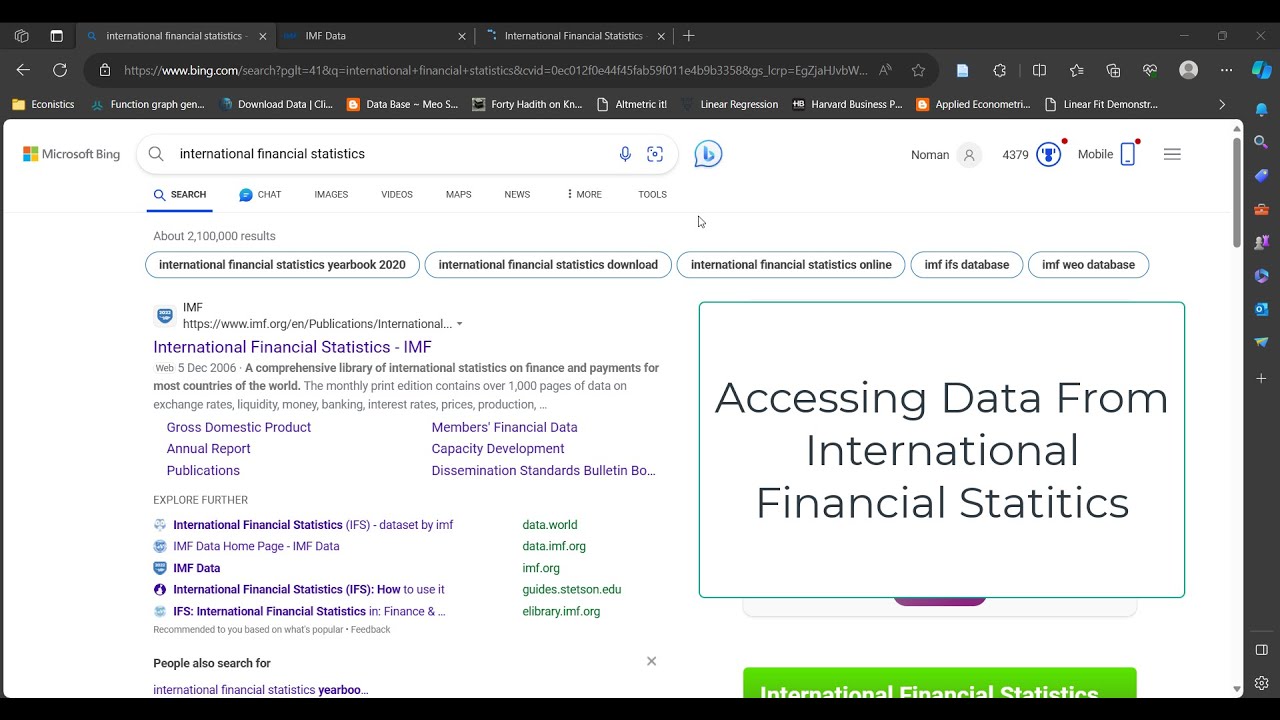Close the IMF Data tab
Image resolution: width=1280 pixels, height=720 pixels.
[x=462, y=36]
